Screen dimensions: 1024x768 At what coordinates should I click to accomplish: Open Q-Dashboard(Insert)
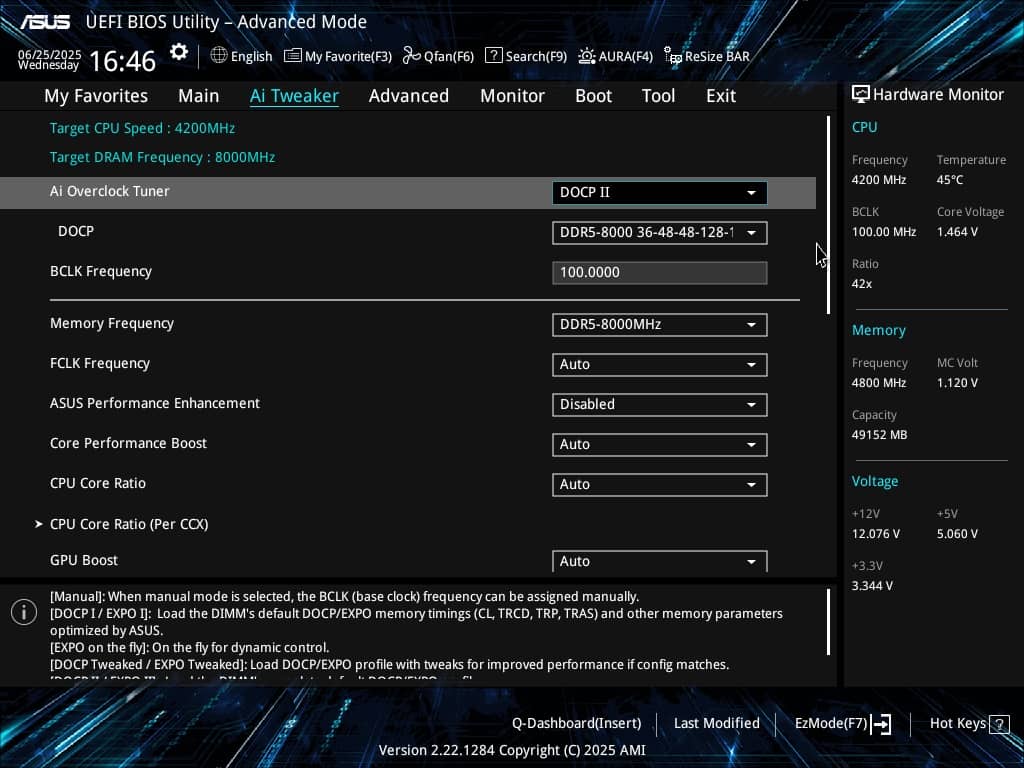(577, 723)
